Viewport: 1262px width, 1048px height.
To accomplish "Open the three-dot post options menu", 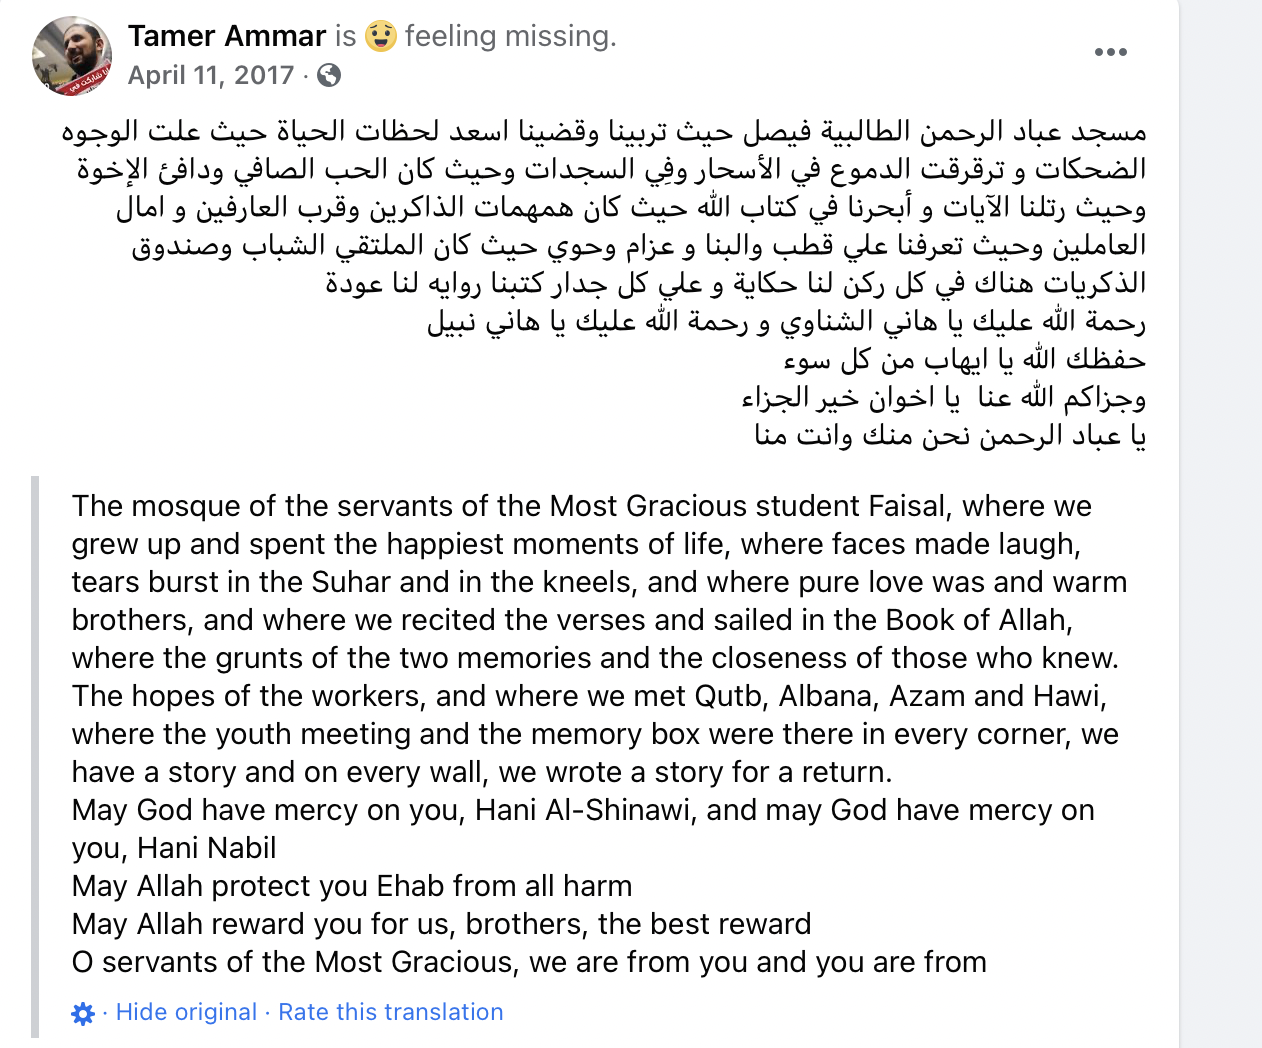I will (x=1111, y=52).
